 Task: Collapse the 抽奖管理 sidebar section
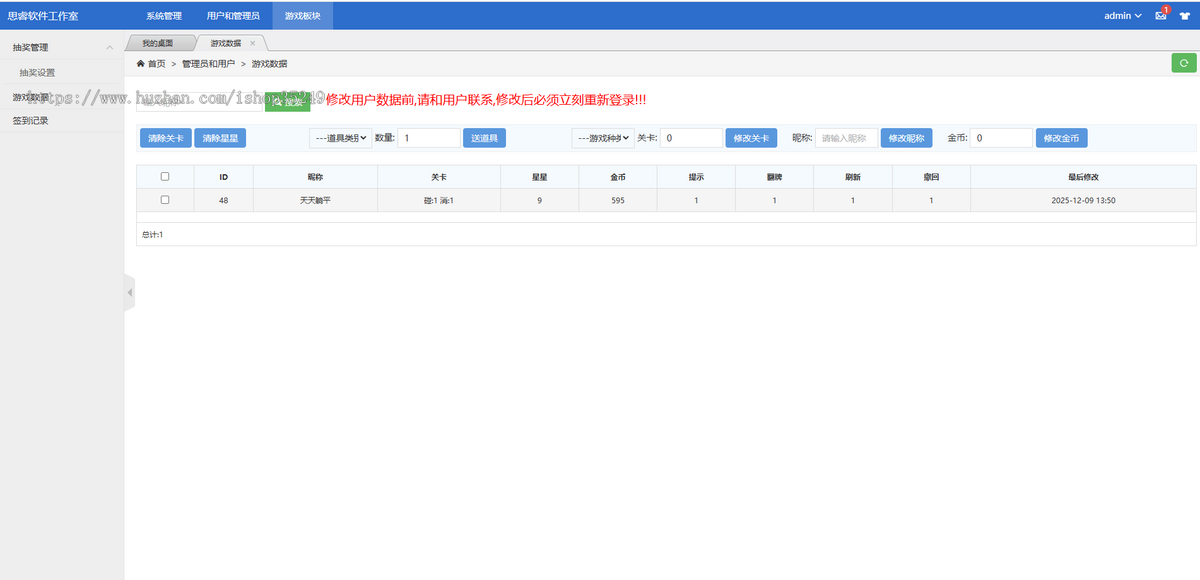tap(109, 46)
